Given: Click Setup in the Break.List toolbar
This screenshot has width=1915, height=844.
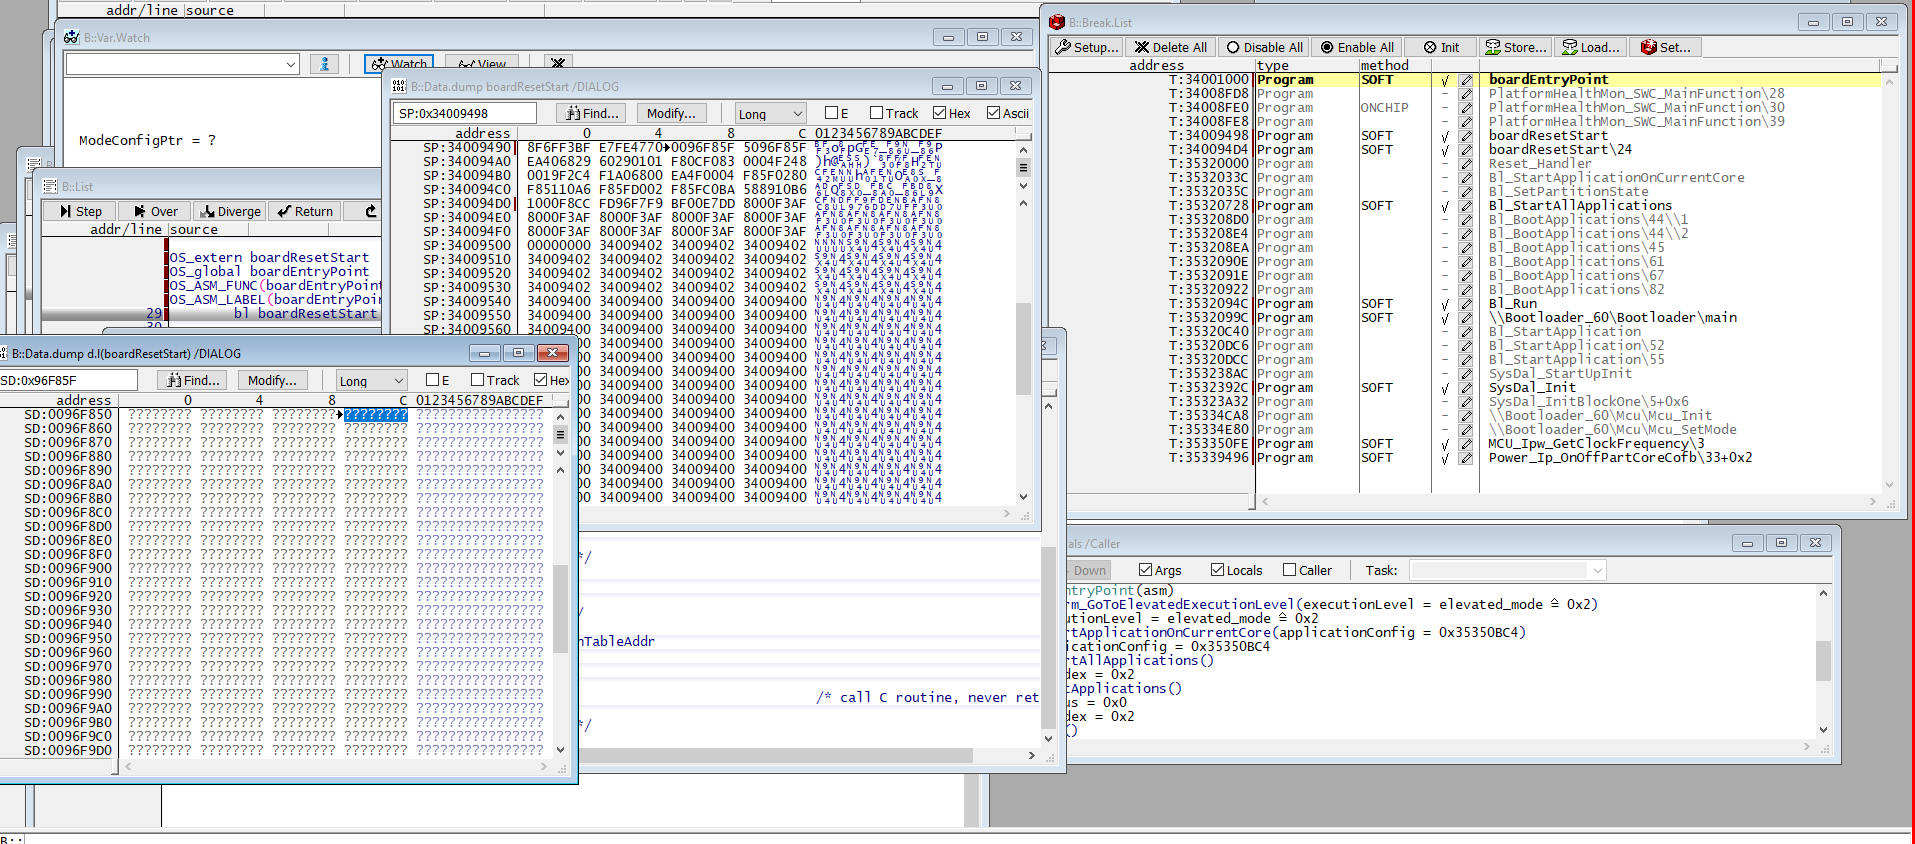Looking at the screenshot, I should click(1087, 47).
